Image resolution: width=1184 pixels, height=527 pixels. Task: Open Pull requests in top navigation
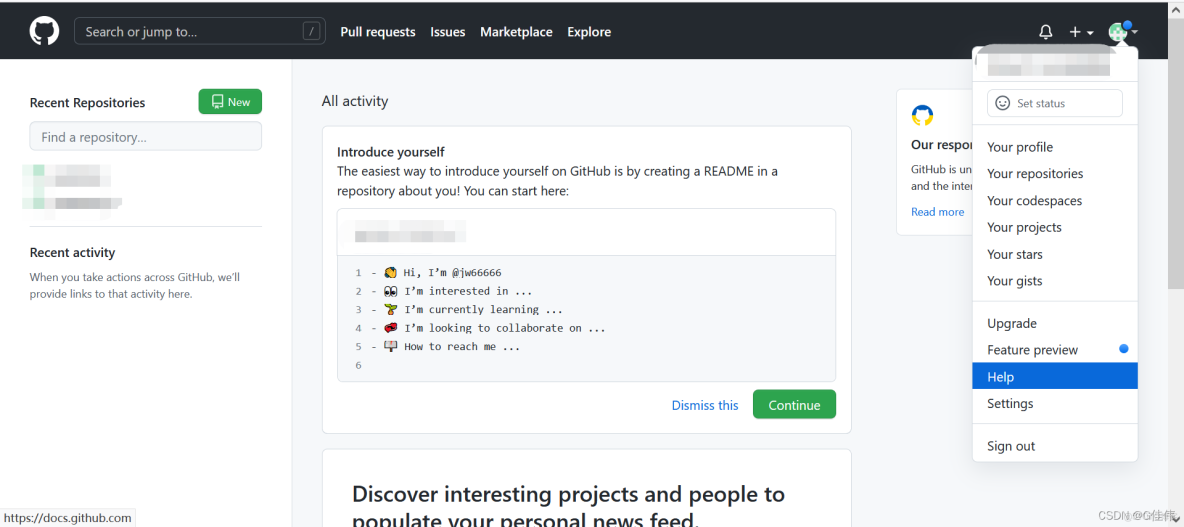[378, 32]
